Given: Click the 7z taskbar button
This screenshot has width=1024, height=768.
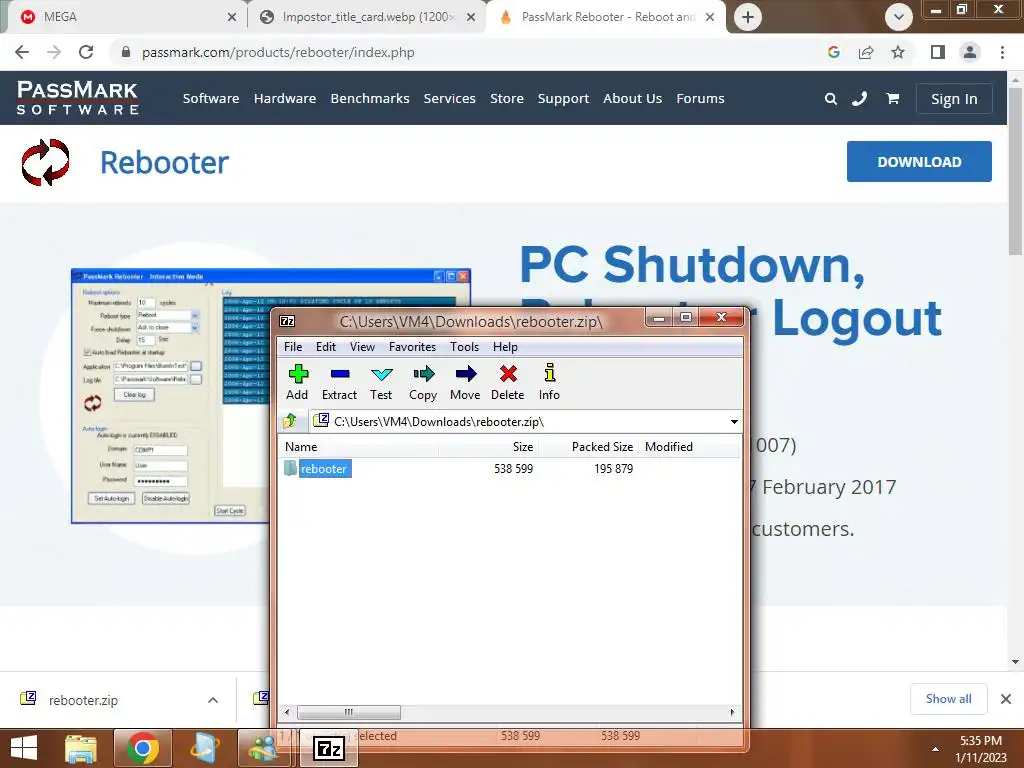Looking at the screenshot, I should (x=329, y=748).
